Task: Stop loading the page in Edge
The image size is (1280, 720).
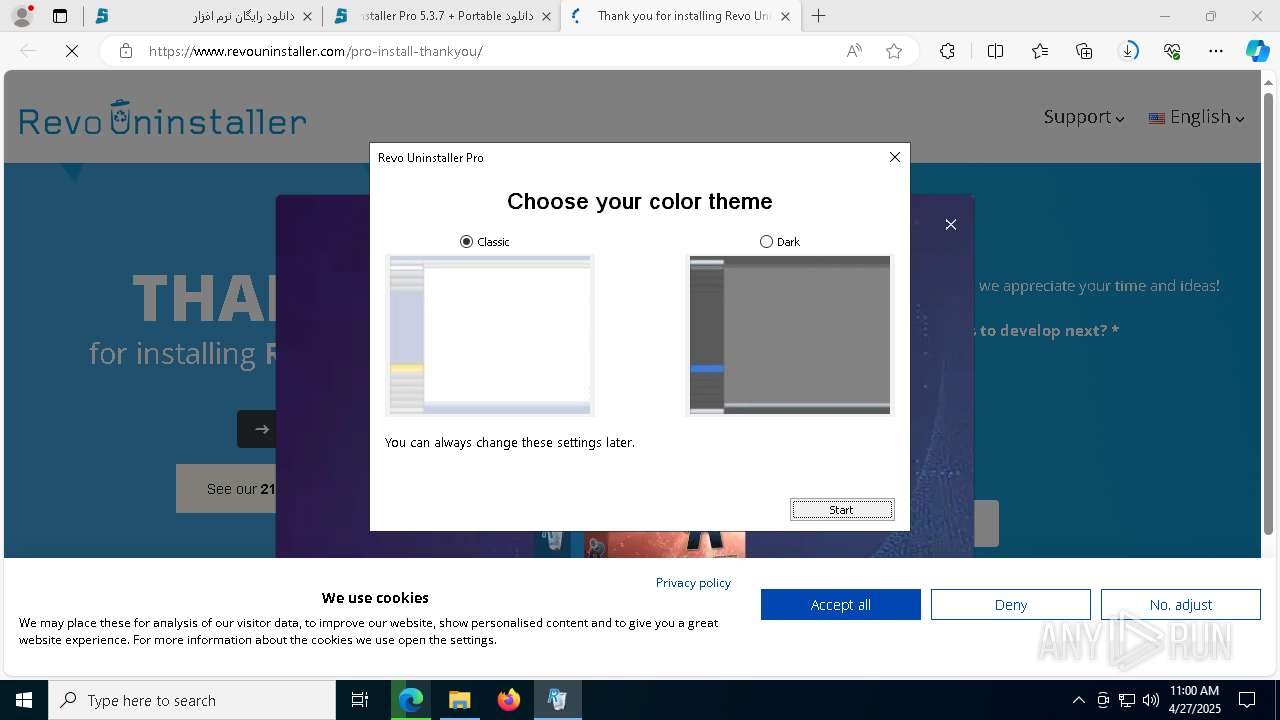Action: pyautogui.click(x=72, y=51)
